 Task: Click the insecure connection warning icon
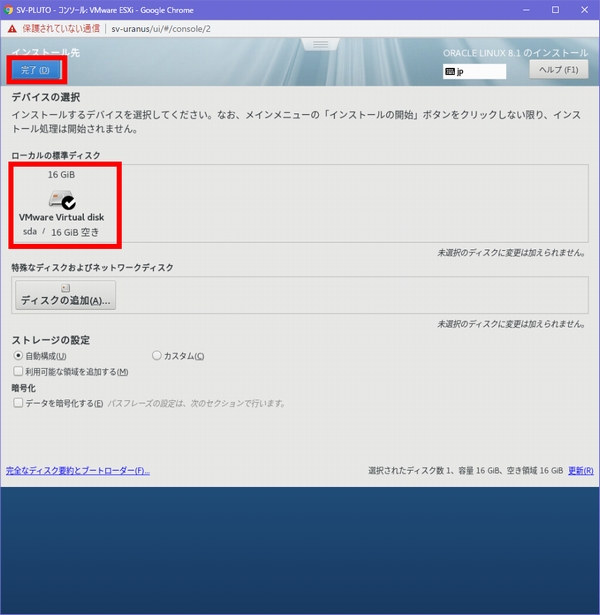12,29
